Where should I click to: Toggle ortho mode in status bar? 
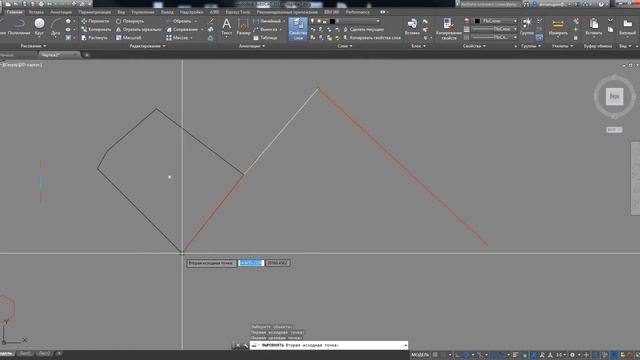[458, 355]
